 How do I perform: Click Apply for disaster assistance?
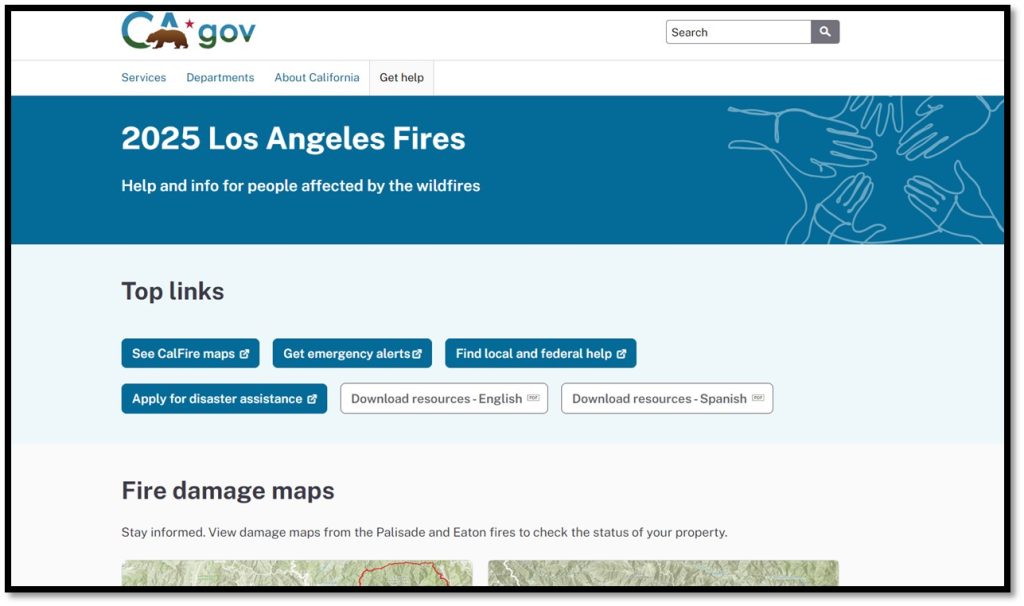[x=215, y=398]
